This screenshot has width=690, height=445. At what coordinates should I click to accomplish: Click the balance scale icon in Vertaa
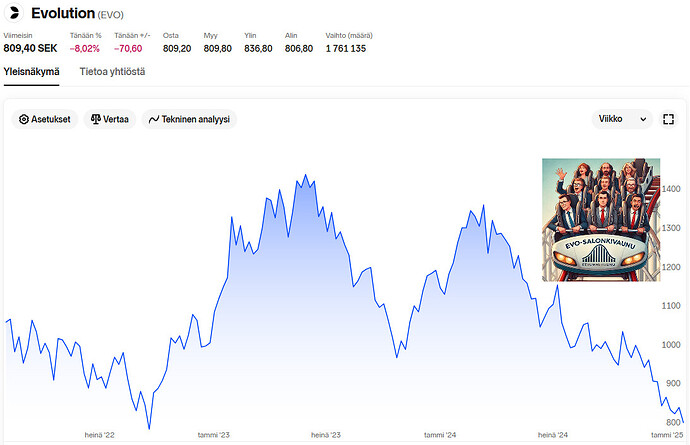pyautogui.click(x=96, y=119)
